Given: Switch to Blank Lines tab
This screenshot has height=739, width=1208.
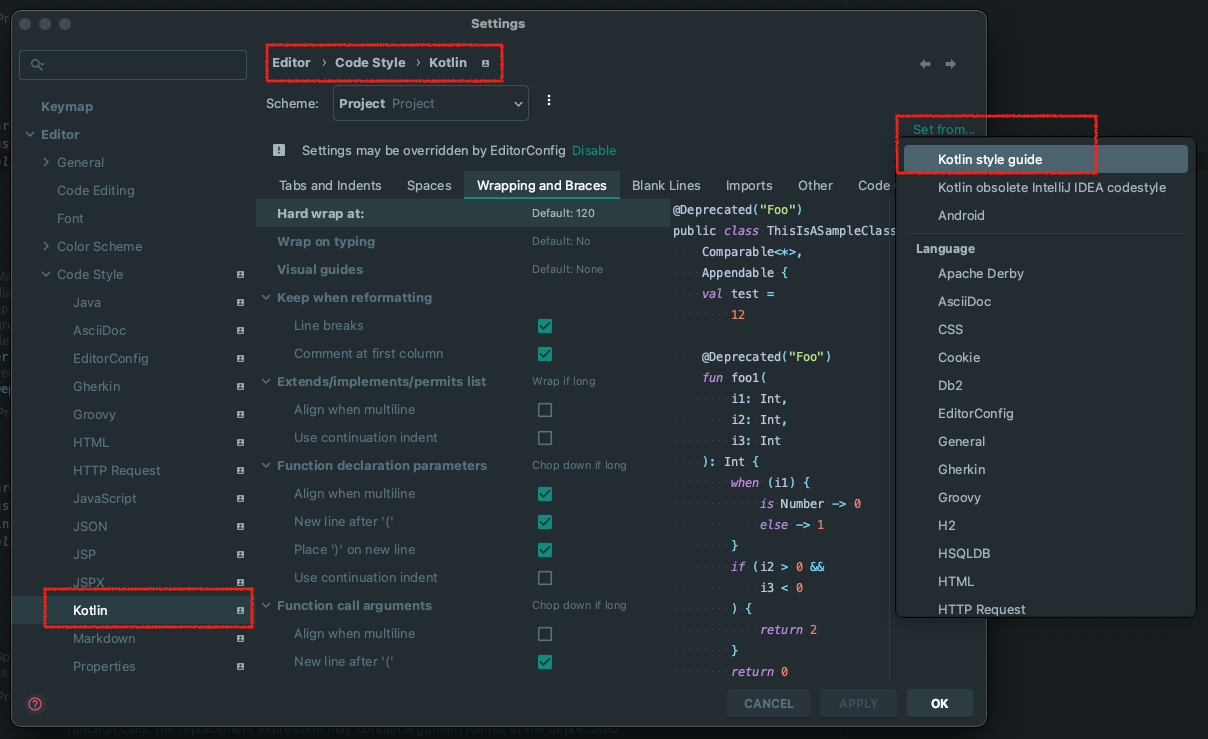Looking at the screenshot, I should tap(666, 185).
